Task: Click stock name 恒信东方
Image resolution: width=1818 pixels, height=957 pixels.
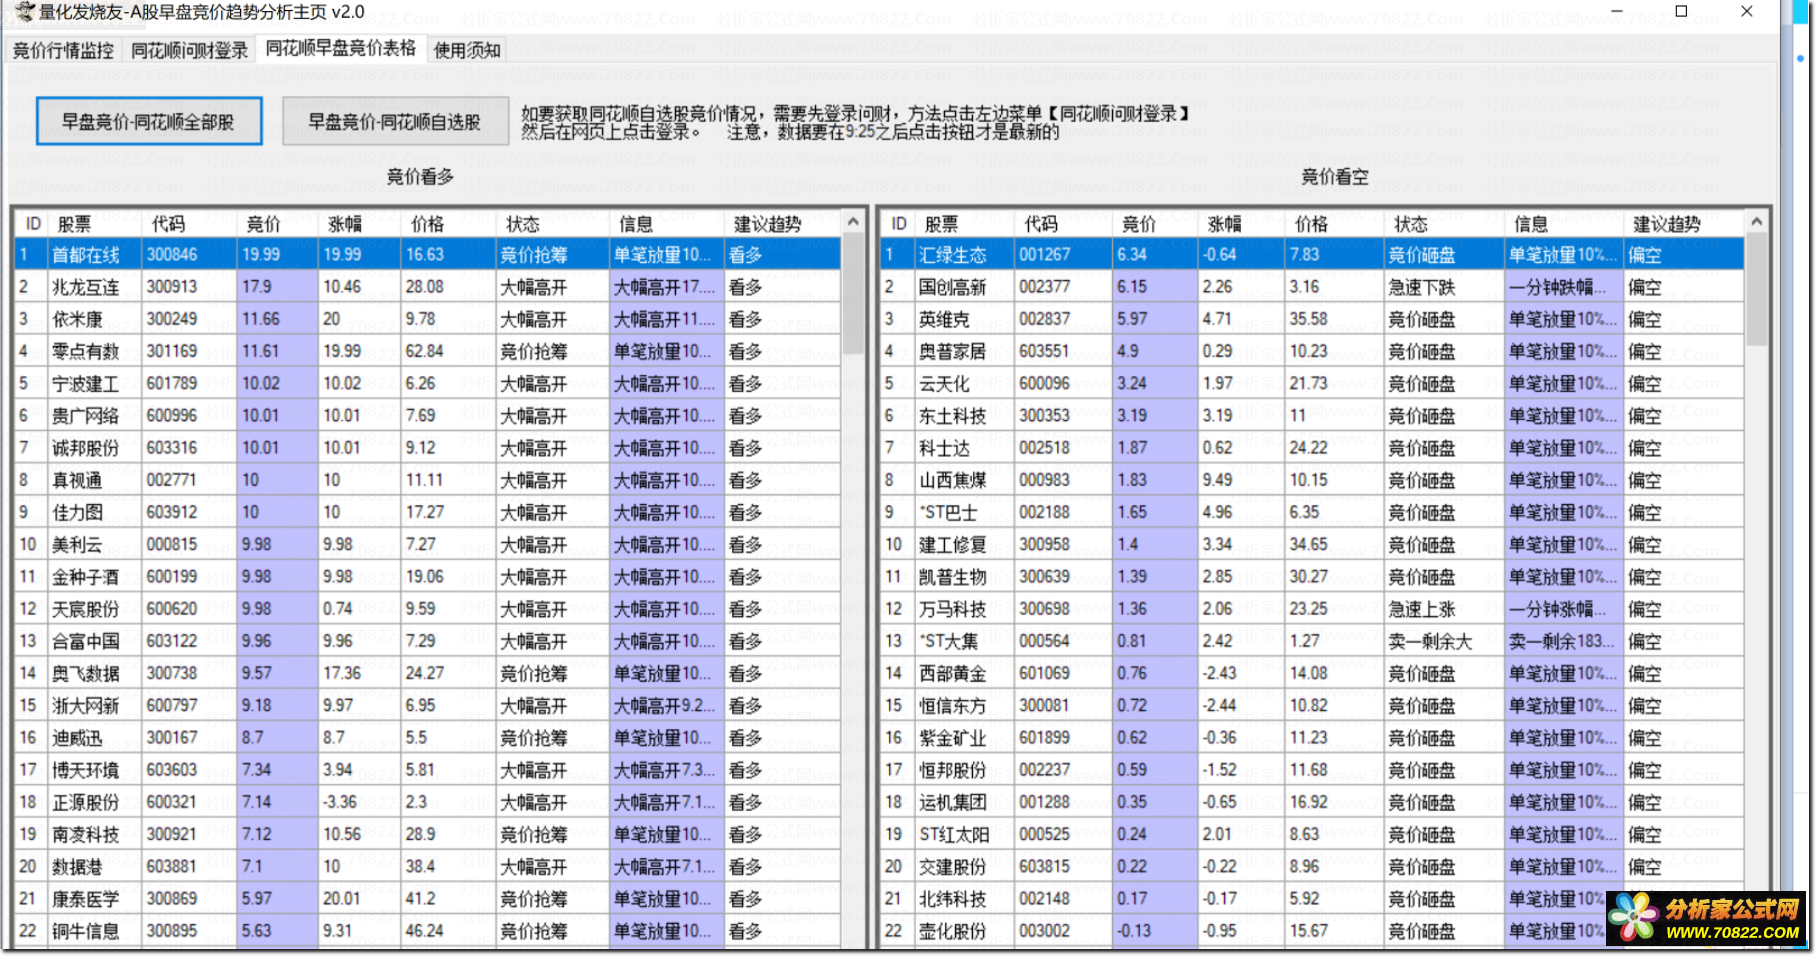Action: pyautogui.click(x=952, y=706)
